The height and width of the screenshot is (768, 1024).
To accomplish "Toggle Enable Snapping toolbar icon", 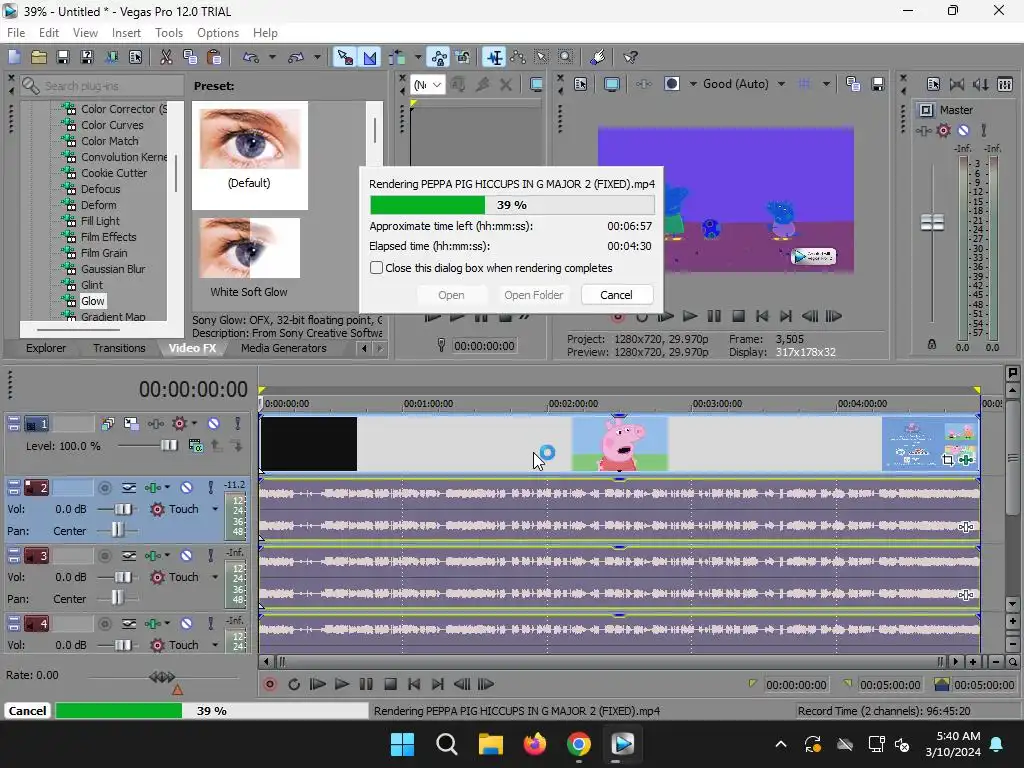I will point(344,57).
